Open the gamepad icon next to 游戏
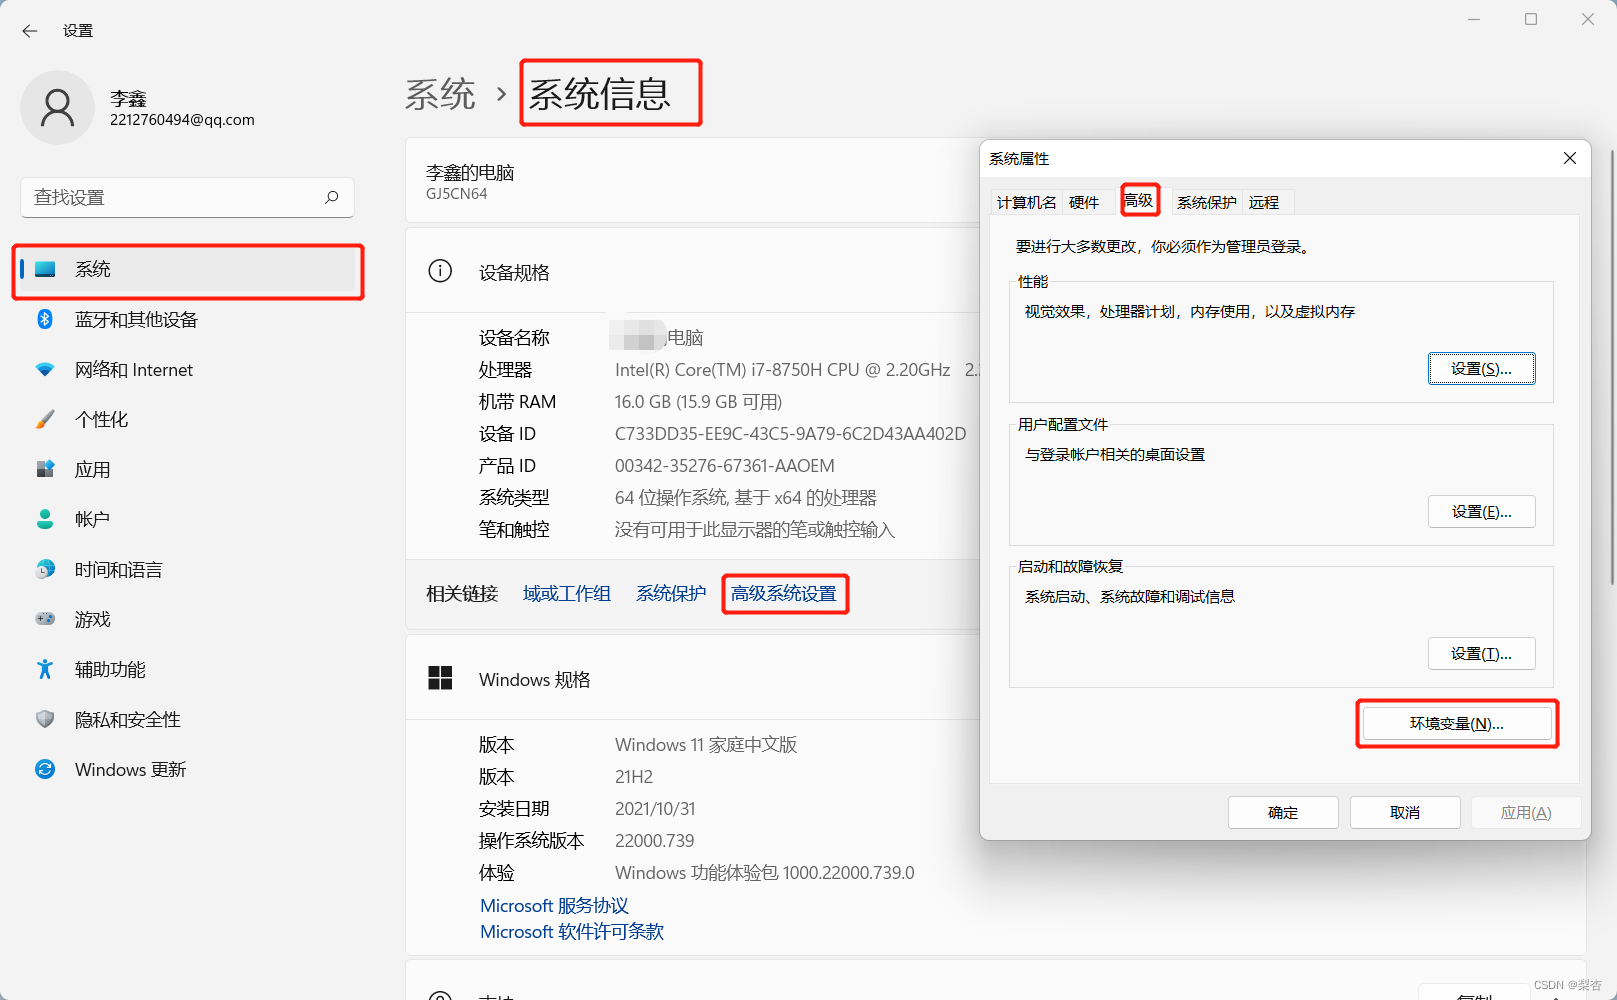The image size is (1617, 1000). coord(45,619)
